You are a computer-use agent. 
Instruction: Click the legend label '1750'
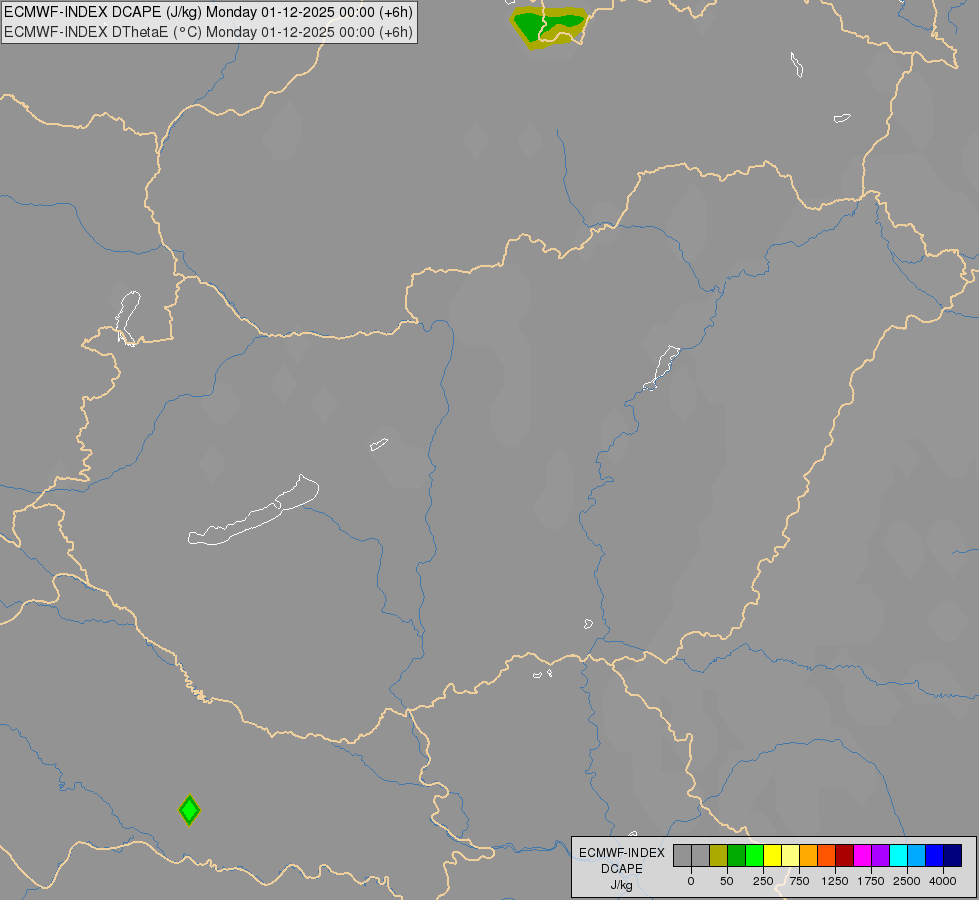tap(871, 881)
